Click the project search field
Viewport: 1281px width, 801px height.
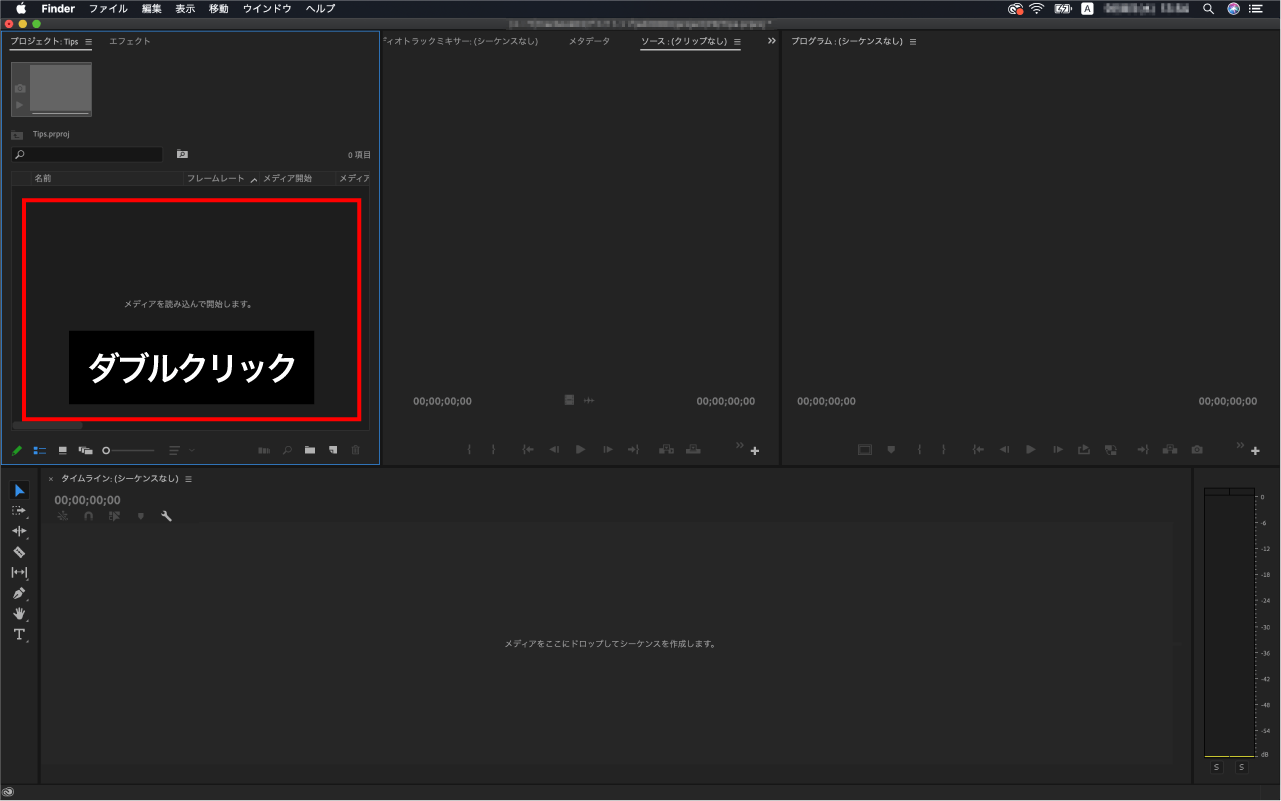point(87,155)
